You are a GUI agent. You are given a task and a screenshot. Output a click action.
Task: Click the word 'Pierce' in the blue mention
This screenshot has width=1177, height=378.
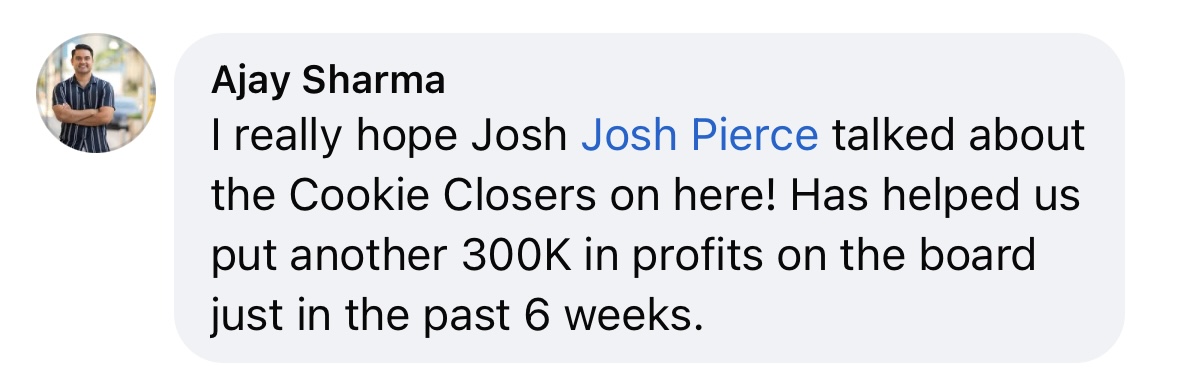(x=754, y=136)
